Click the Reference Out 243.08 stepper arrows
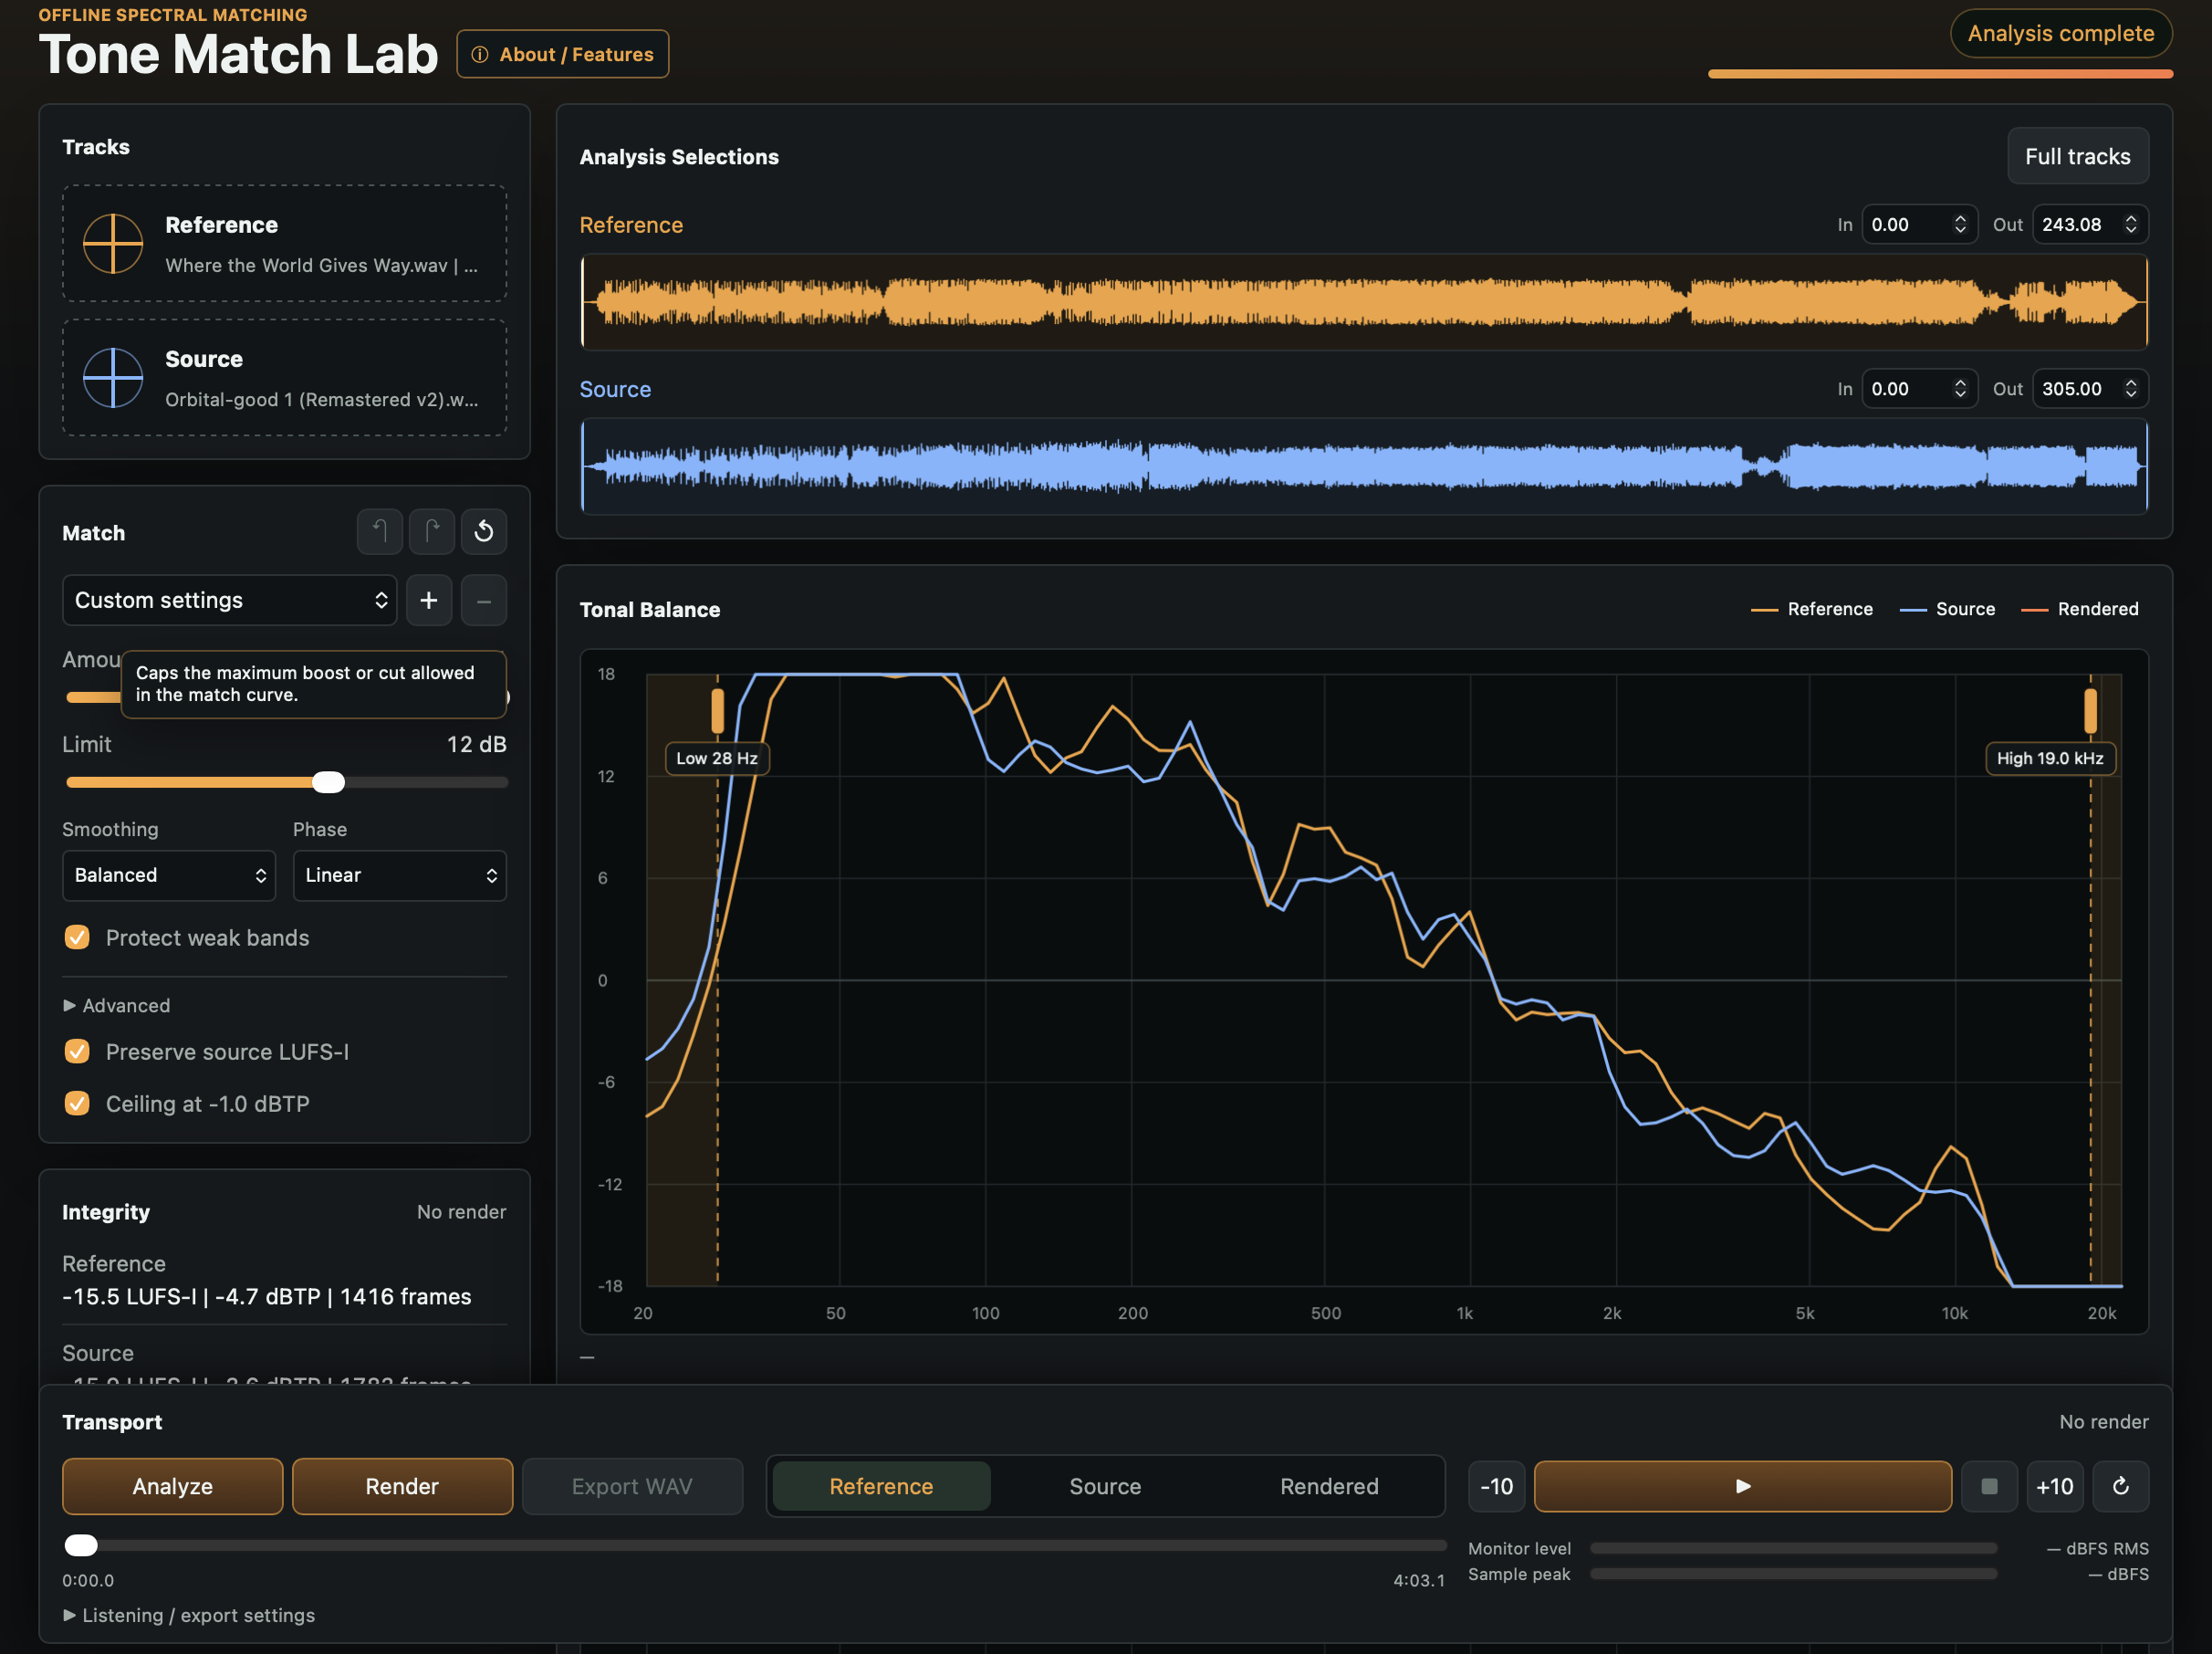The width and height of the screenshot is (2212, 1654). (2131, 224)
